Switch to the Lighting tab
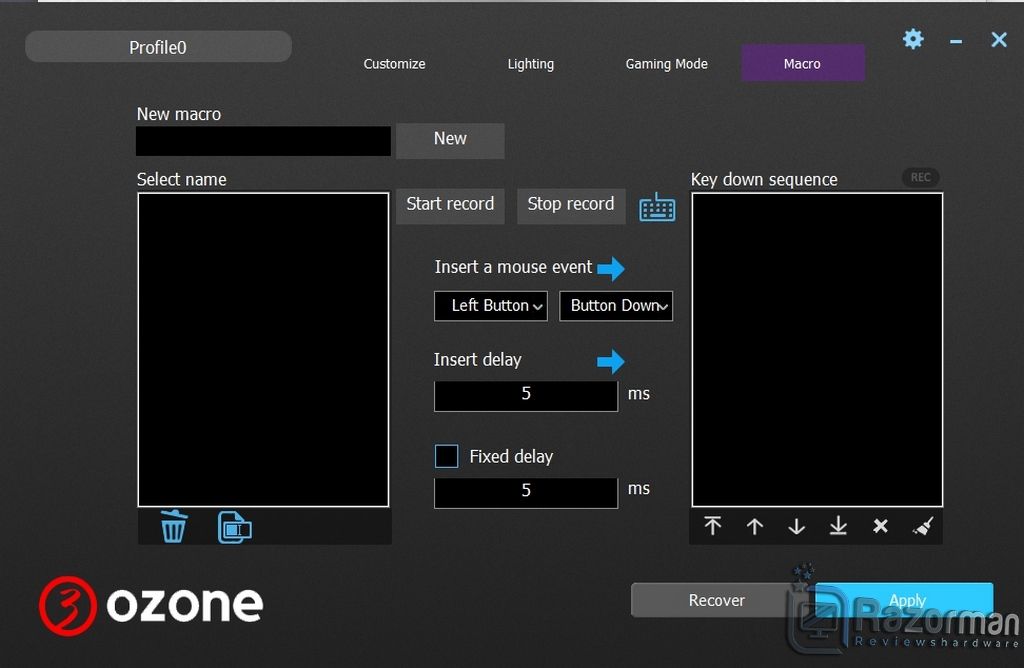 tap(530, 63)
